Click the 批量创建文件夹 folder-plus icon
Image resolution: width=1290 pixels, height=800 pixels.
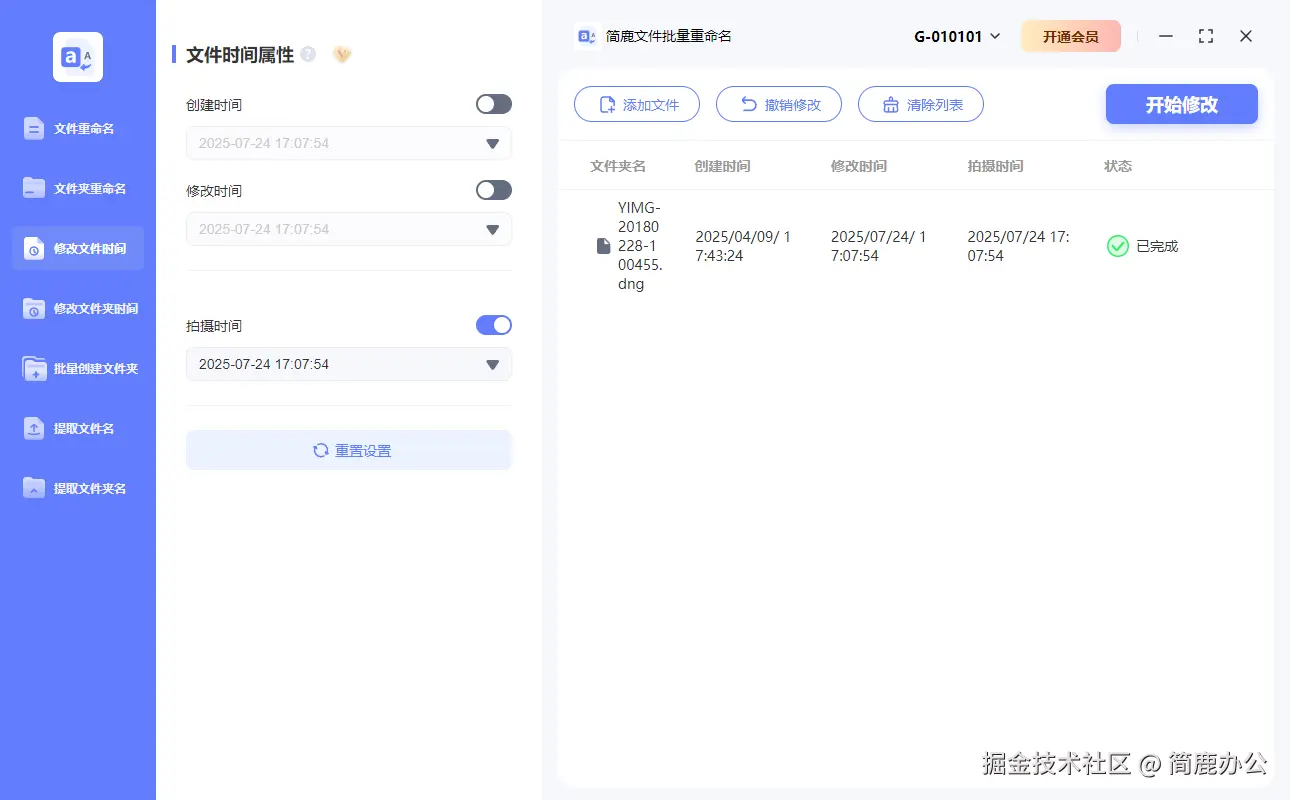[x=34, y=368]
